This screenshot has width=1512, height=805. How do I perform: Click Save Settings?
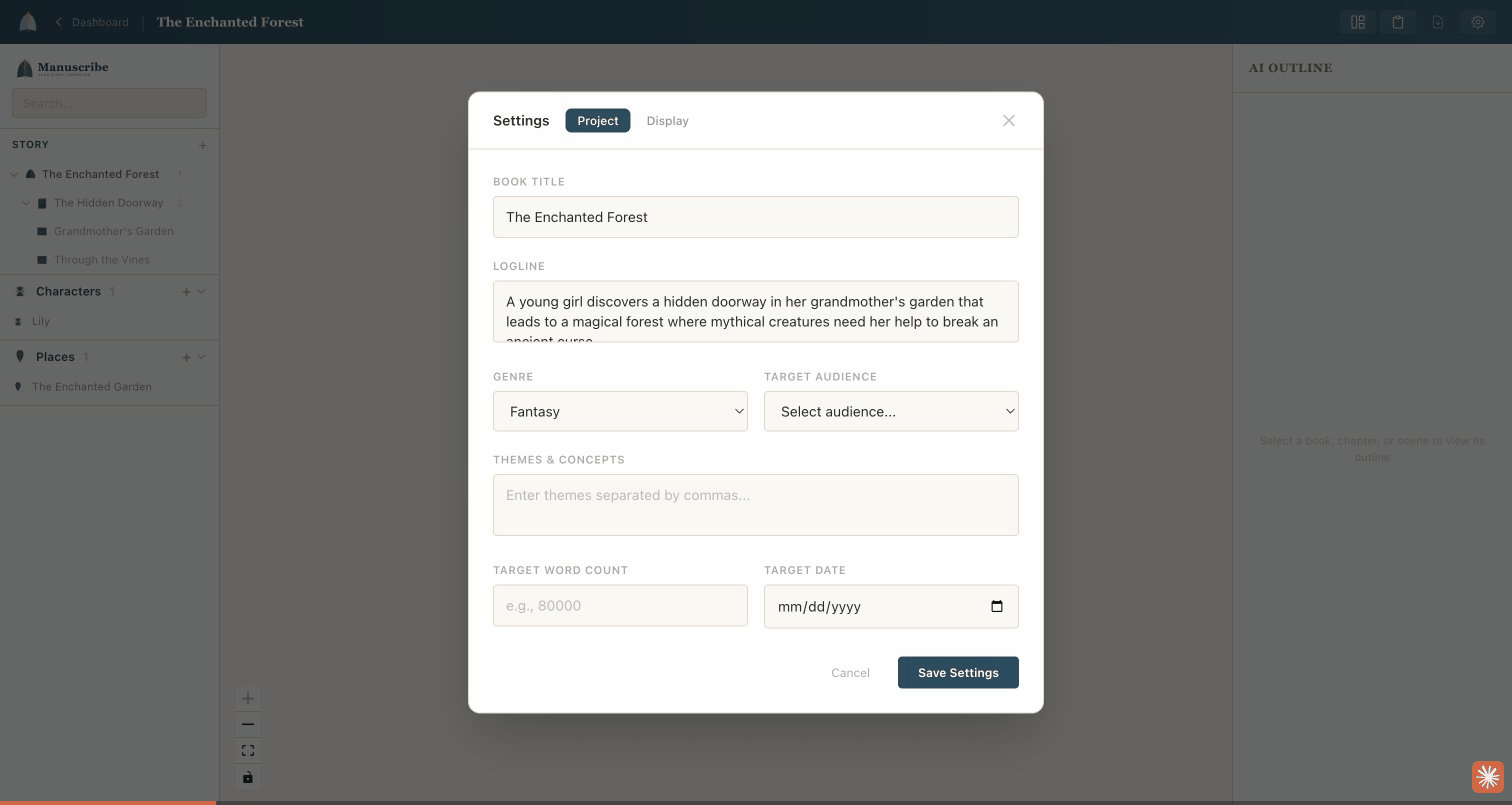[958, 672]
